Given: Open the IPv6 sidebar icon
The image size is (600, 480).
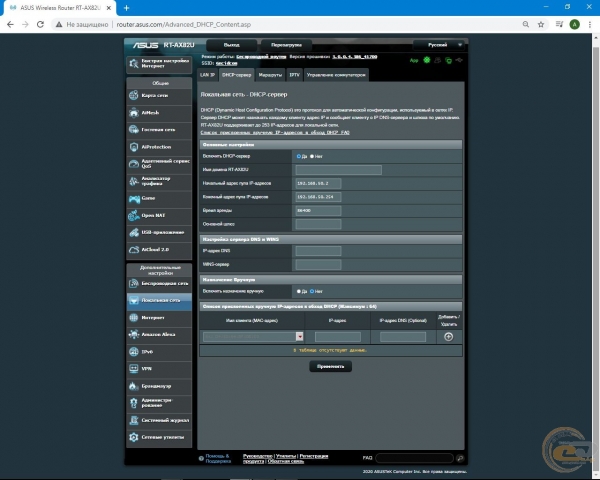Looking at the screenshot, I should (x=134, y=352).
